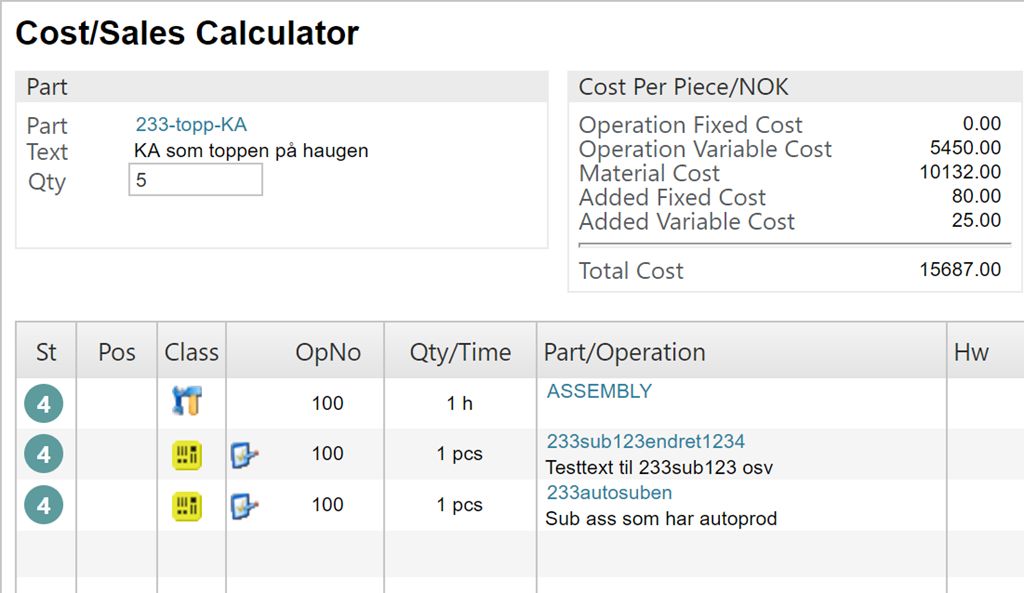Open the 233sub123endret1234 part link
This screenshot has width=1024, height=593.
tap(645, 441)
